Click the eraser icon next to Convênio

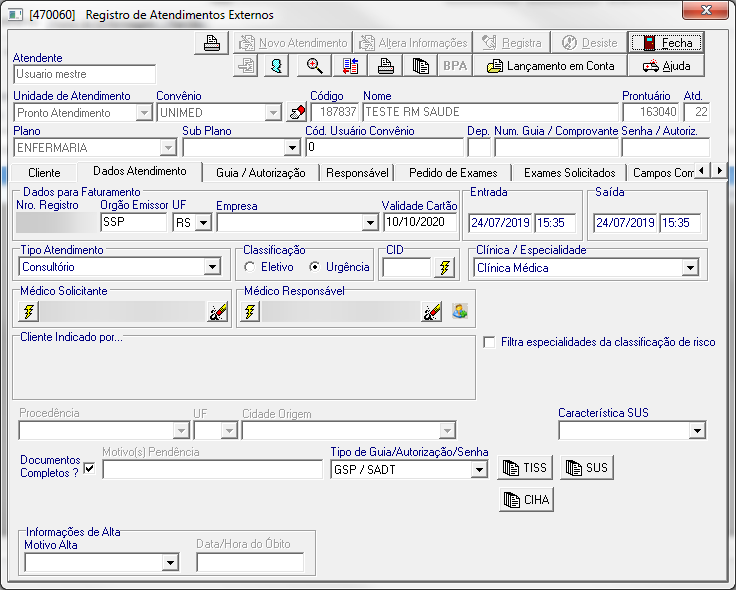(x=297, y=113)
